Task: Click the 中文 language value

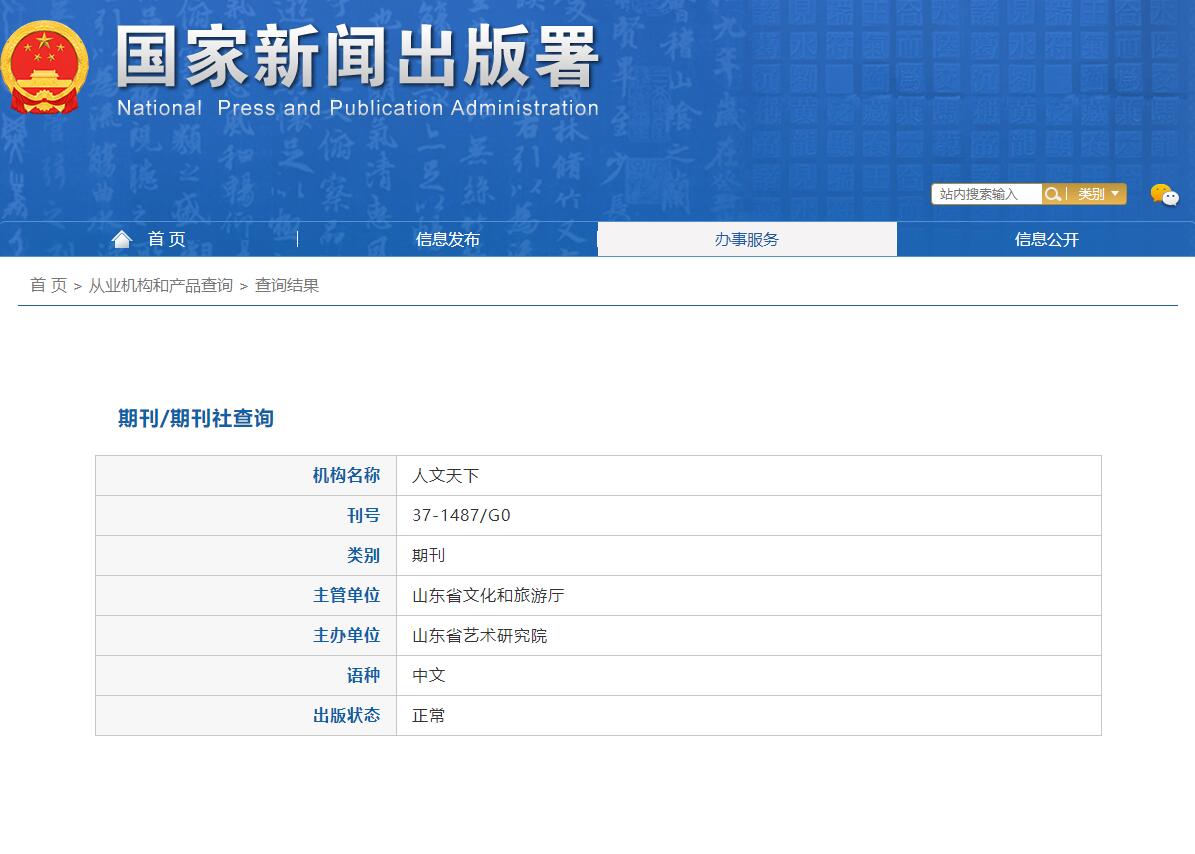Action: (x=429, y=676)
